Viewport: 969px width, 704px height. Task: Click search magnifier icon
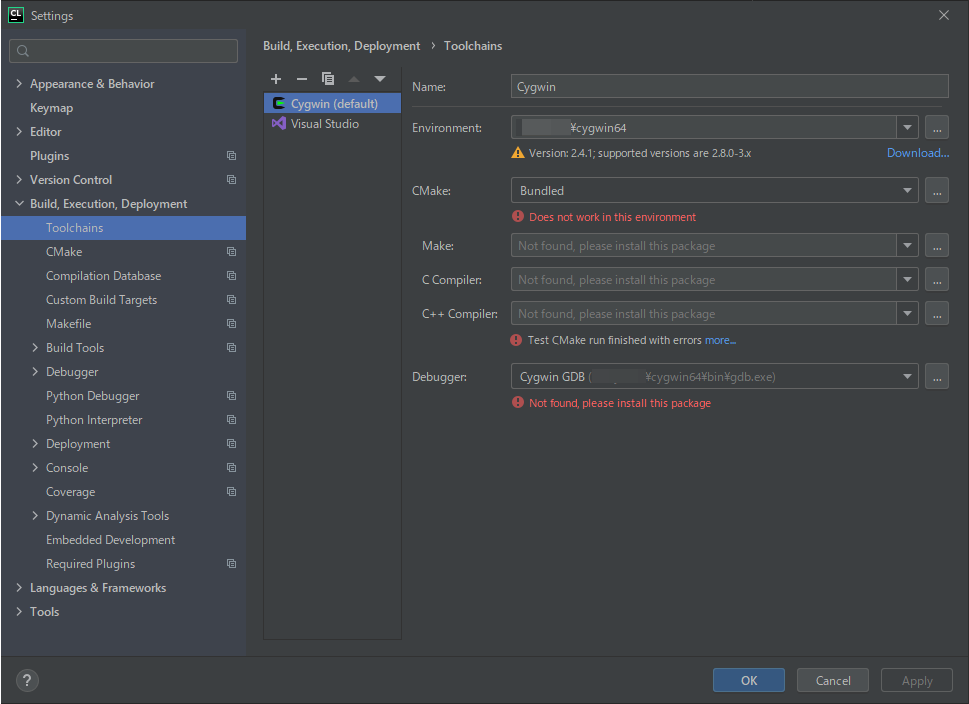23,51
